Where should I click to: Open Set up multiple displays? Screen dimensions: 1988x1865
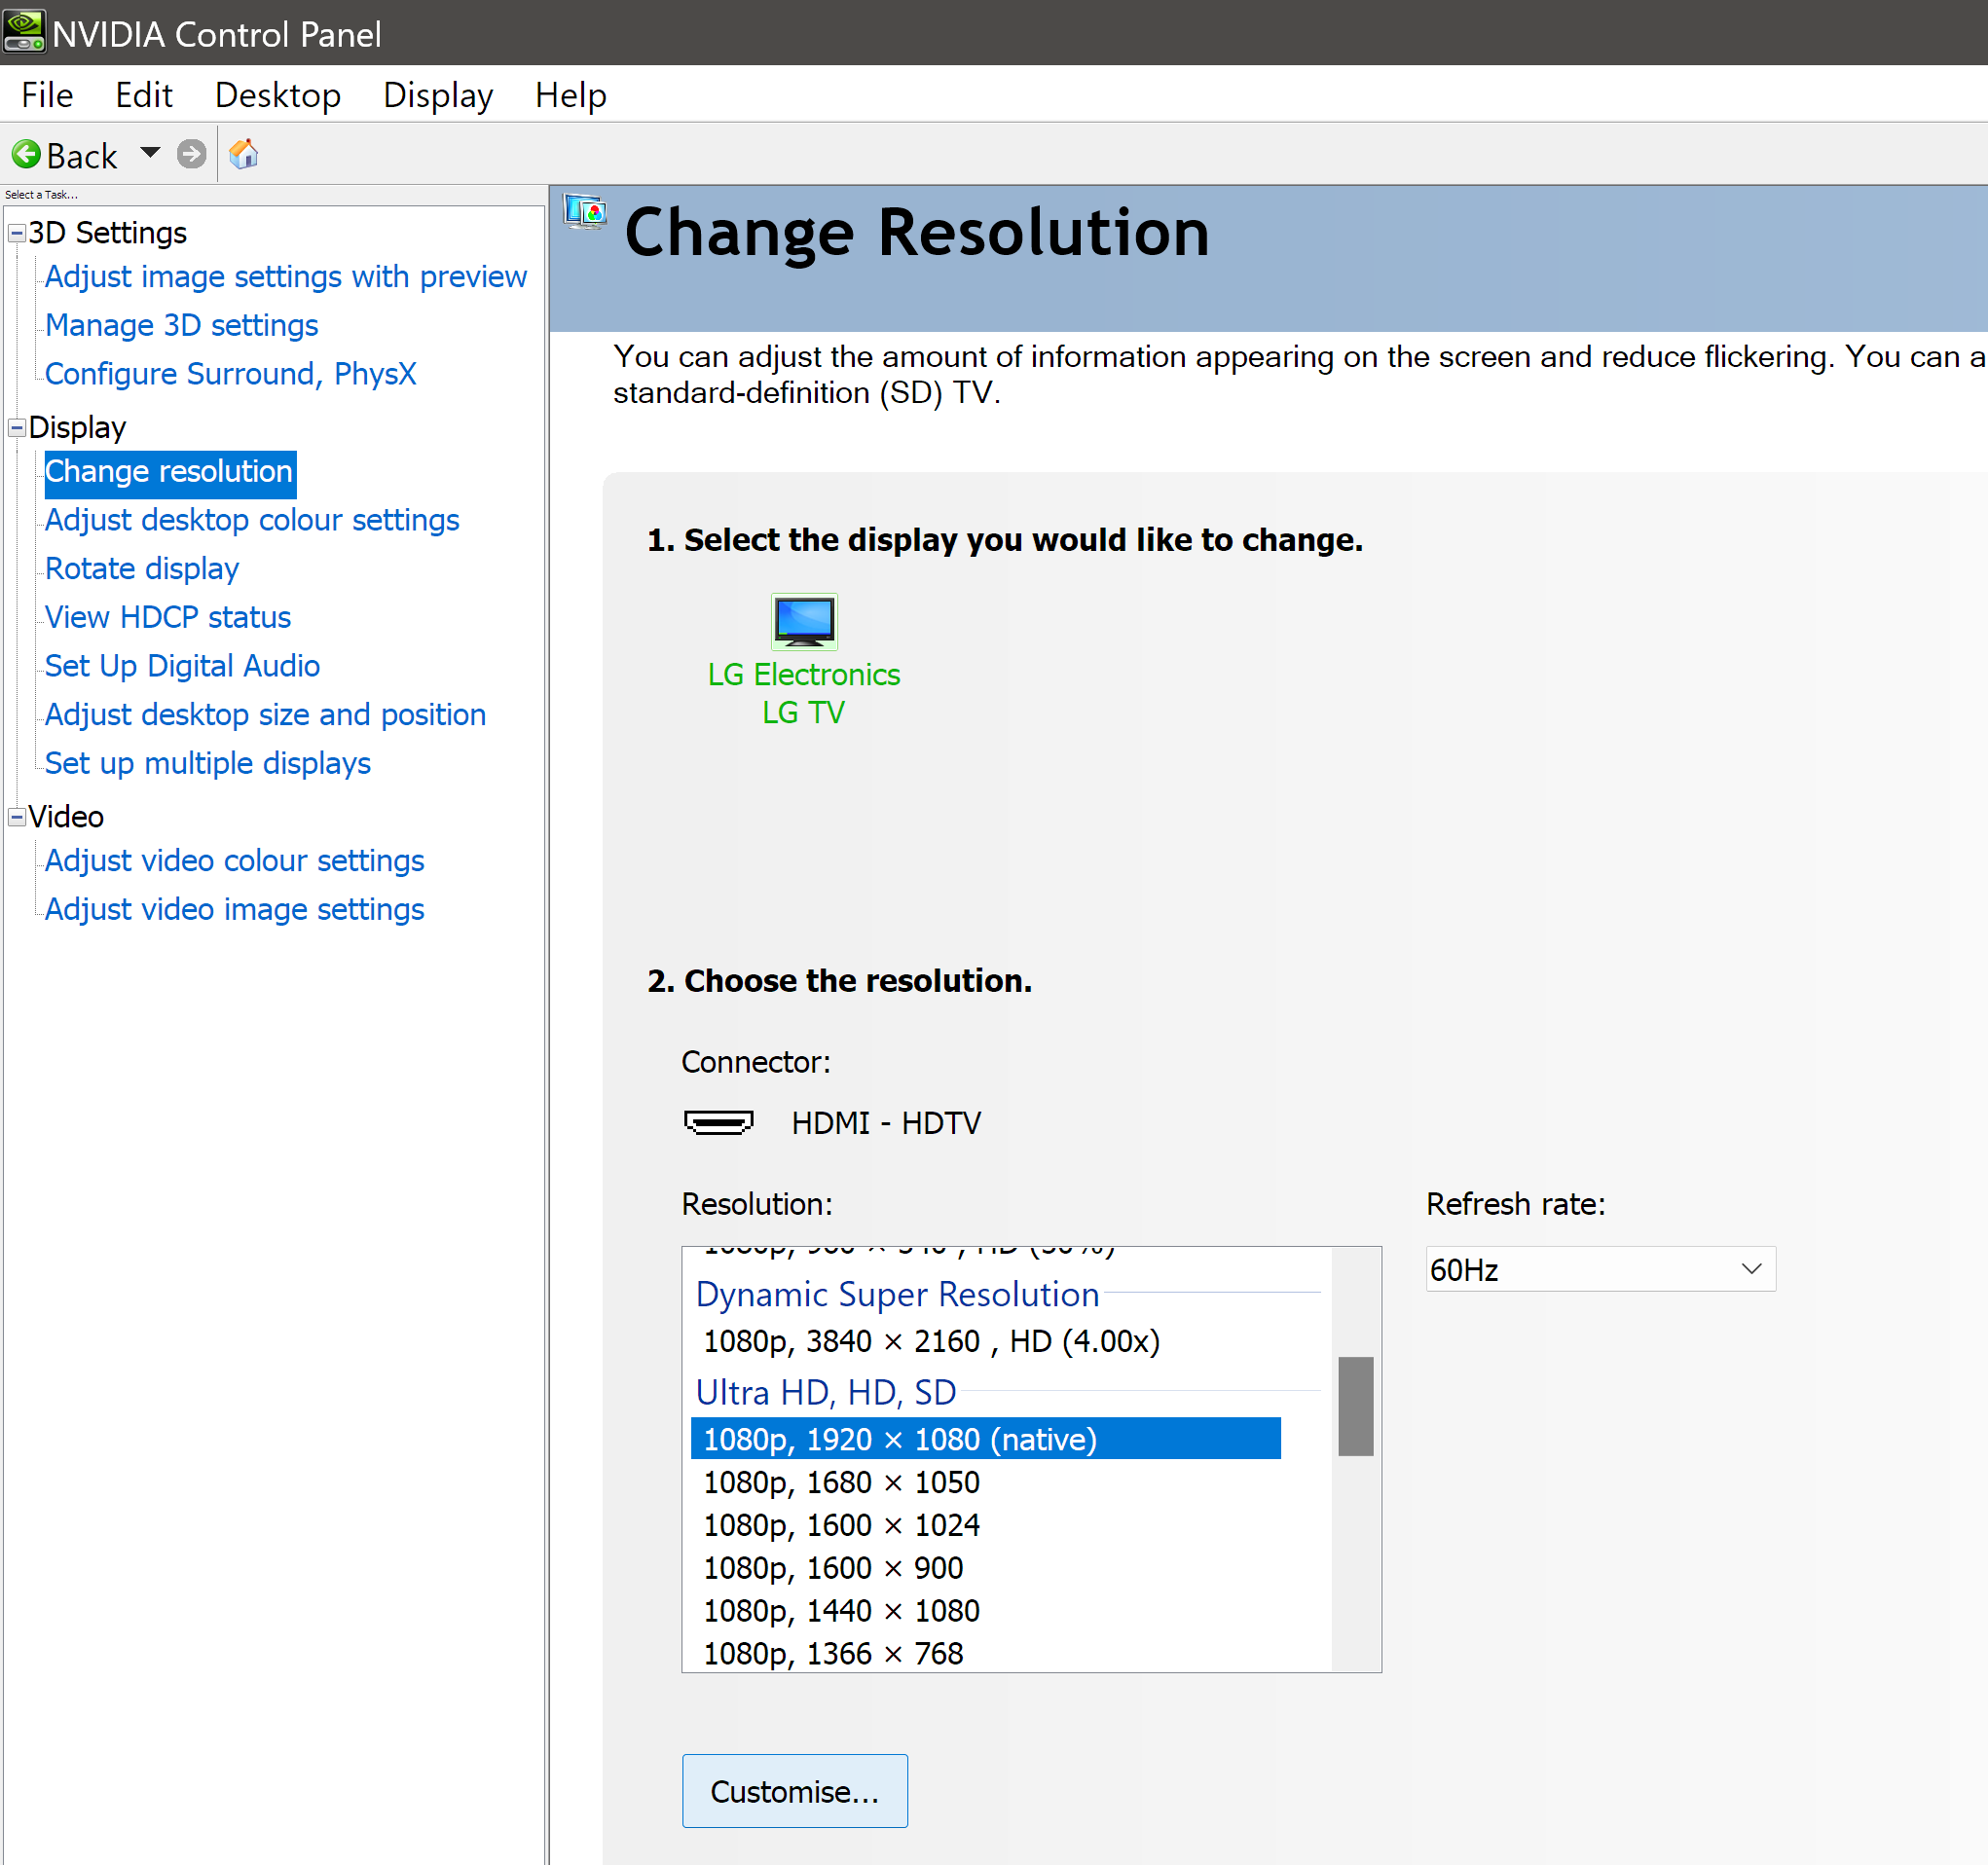click(x=208, y=763)
